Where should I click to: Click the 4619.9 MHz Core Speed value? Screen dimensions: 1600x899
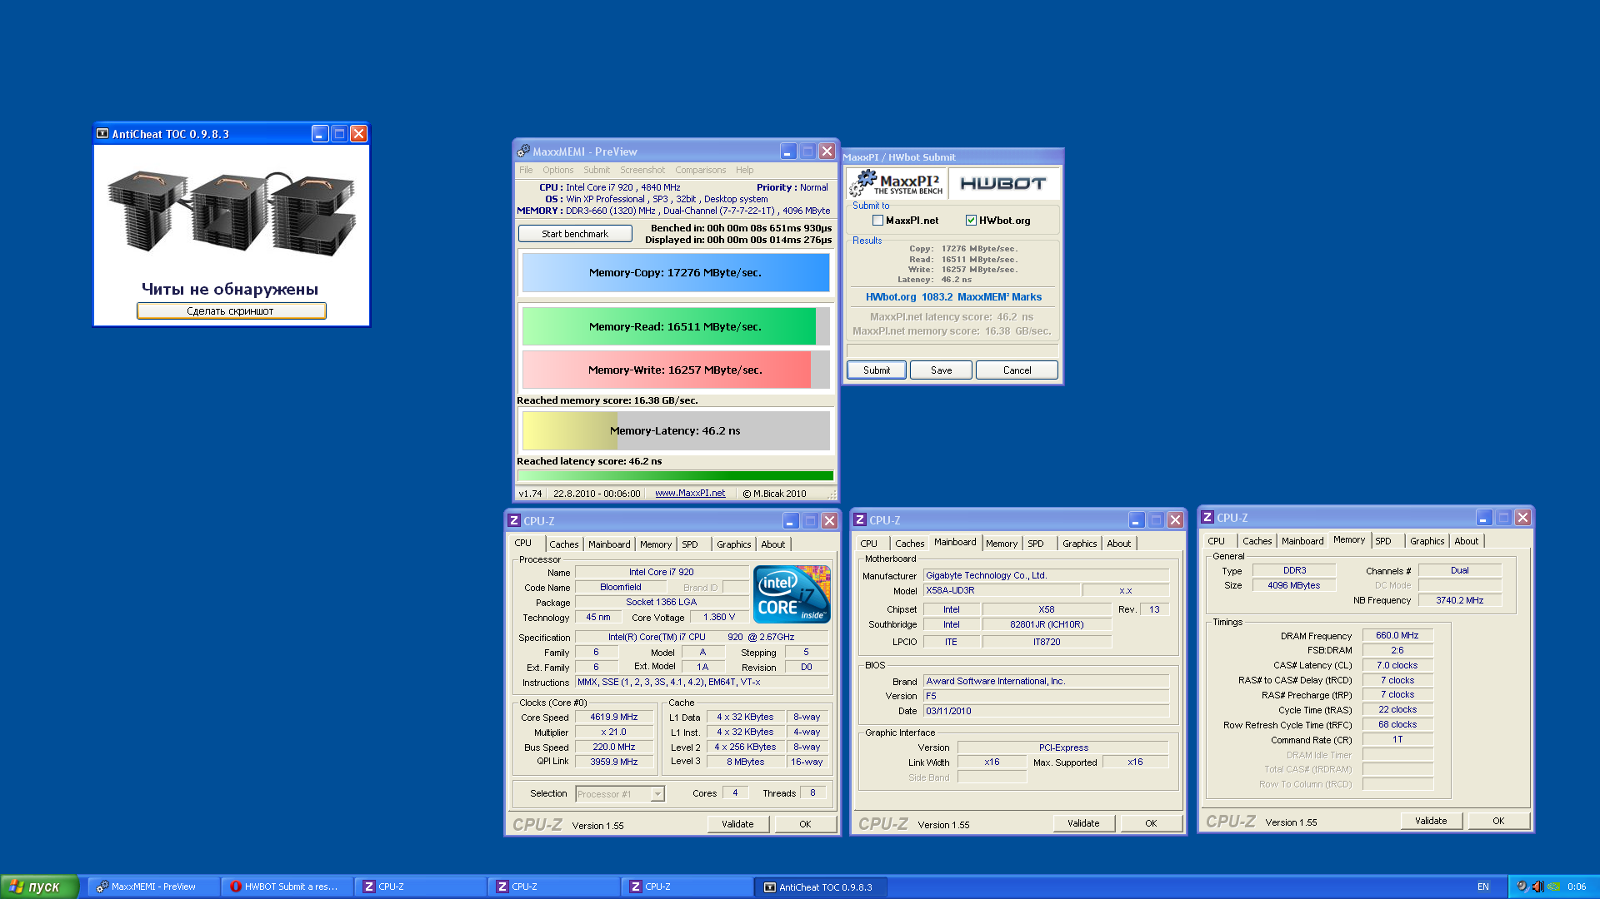[x=614, y=717]
